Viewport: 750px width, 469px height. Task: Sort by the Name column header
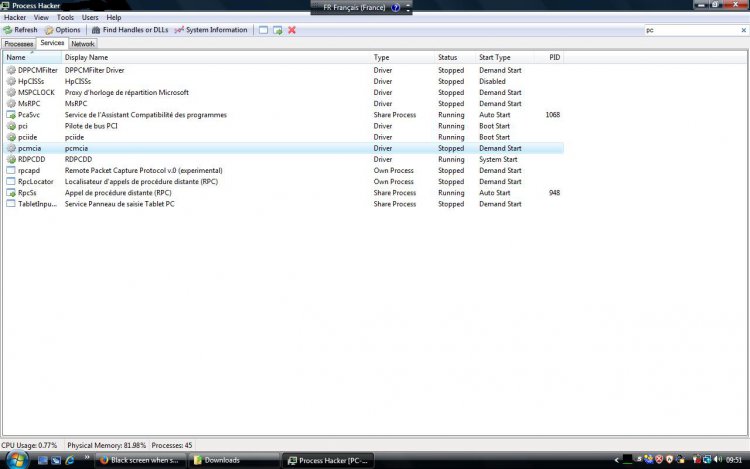33,57
